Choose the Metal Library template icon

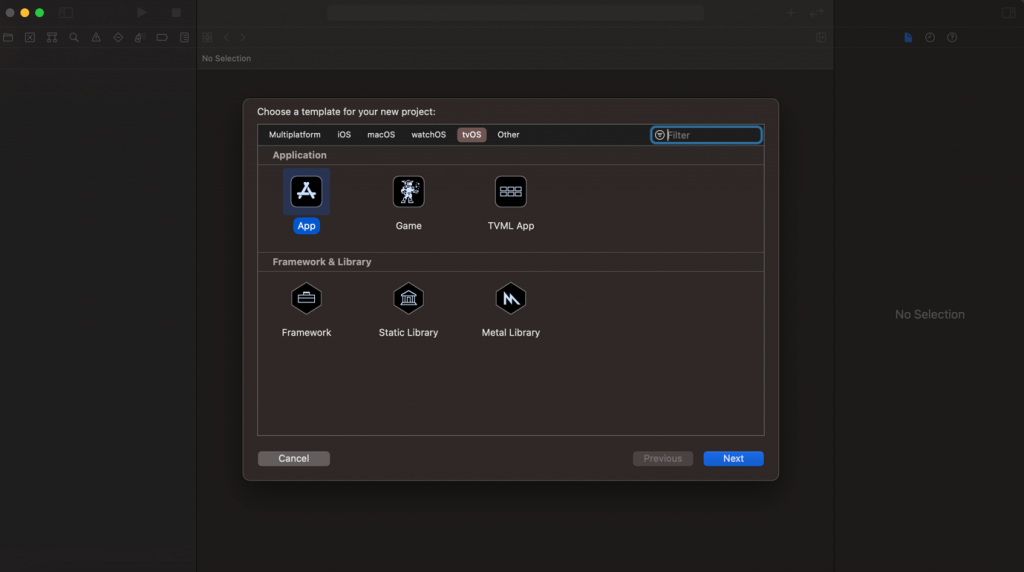511,298
